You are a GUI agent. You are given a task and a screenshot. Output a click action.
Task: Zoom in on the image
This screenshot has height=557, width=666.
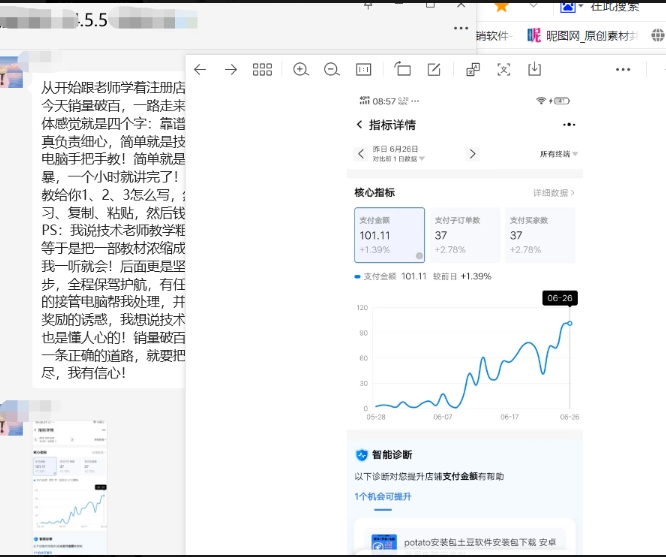pyautogui.click(x=301, y=70)
